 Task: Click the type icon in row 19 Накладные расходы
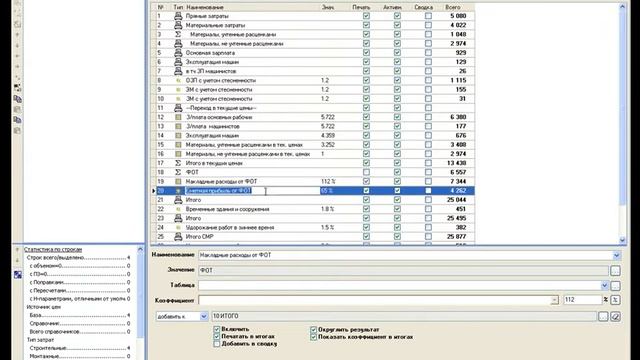point(178,181)
